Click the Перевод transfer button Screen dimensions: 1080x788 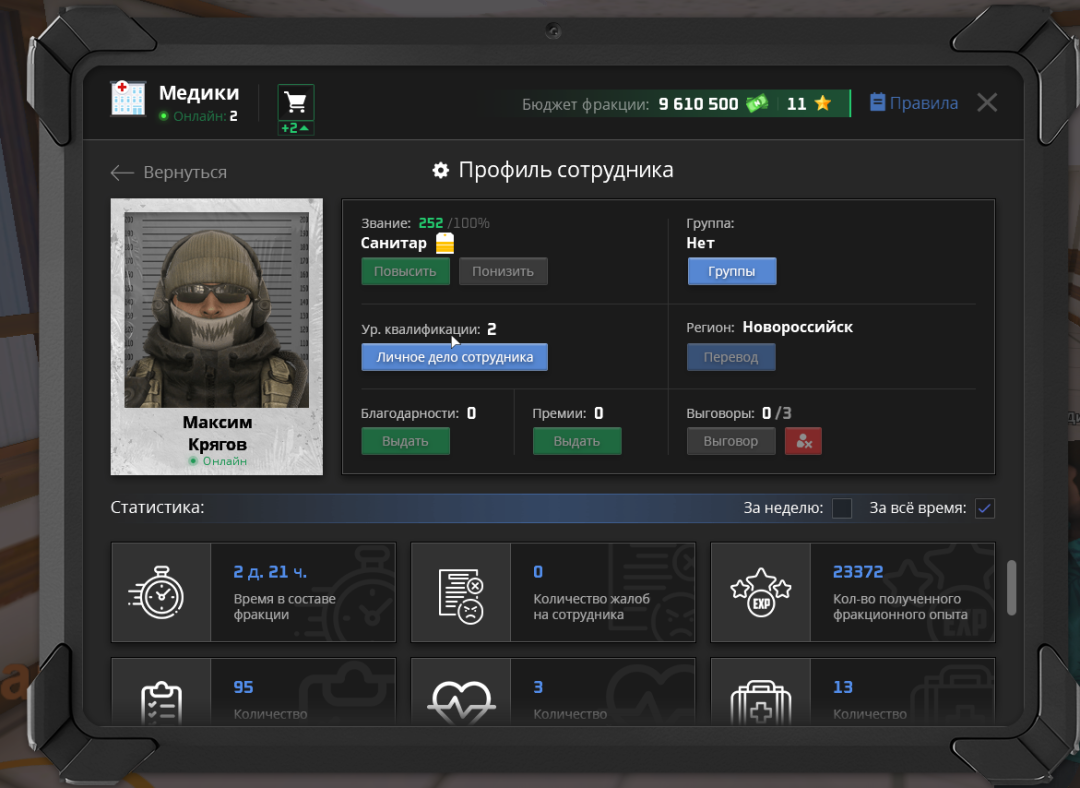click(x=731, y=357)
